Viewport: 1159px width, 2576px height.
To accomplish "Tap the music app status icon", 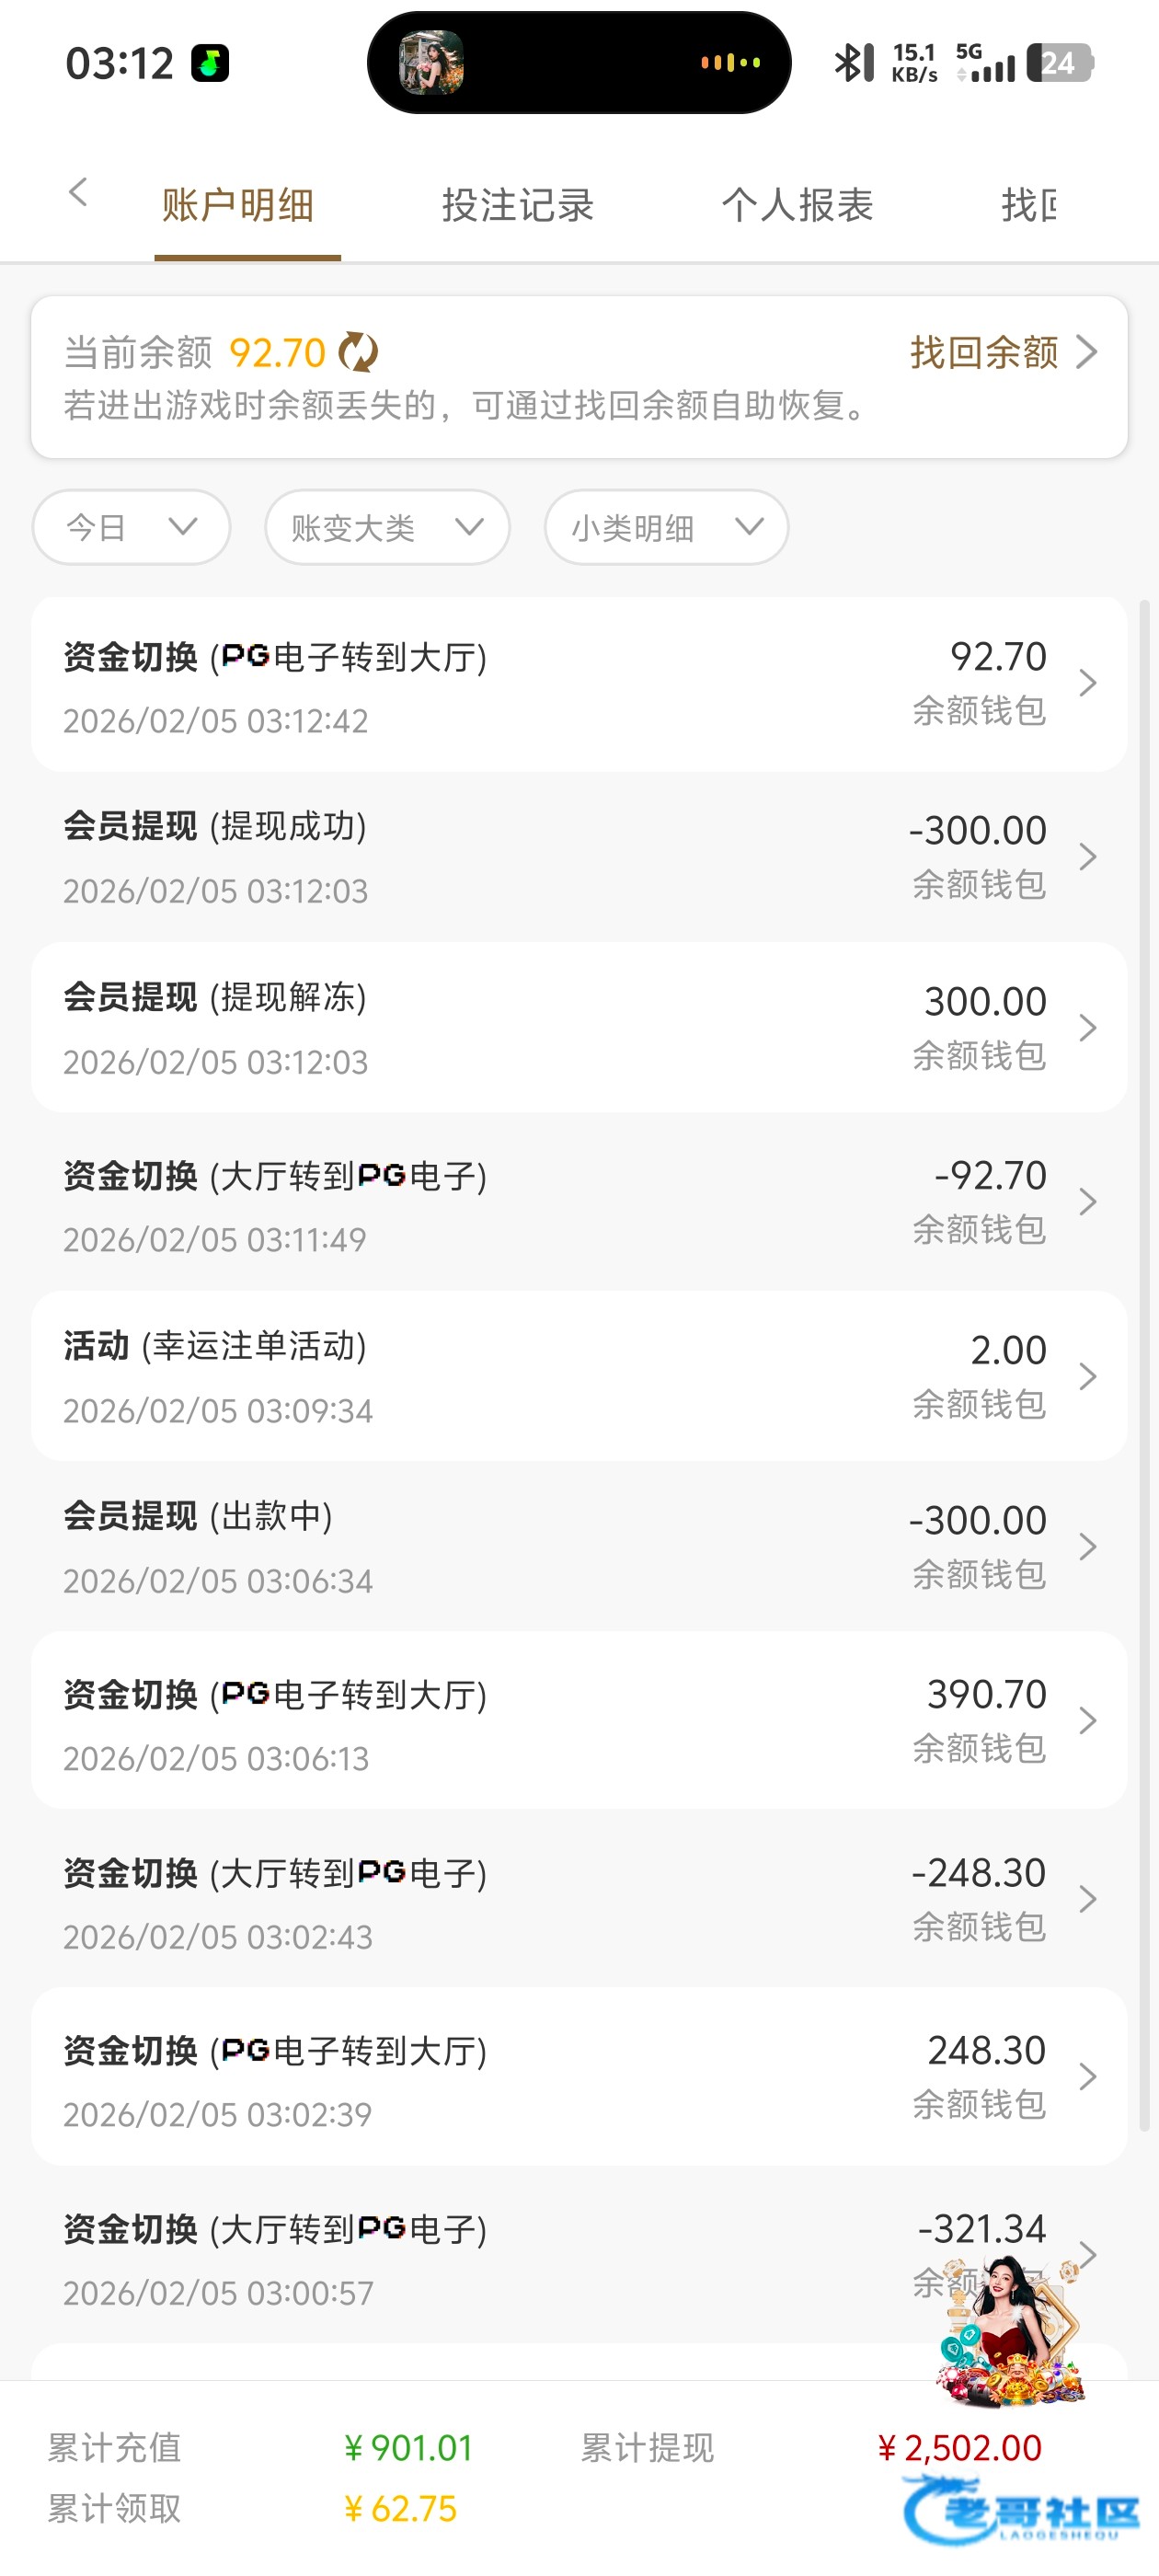I will 210,63.
